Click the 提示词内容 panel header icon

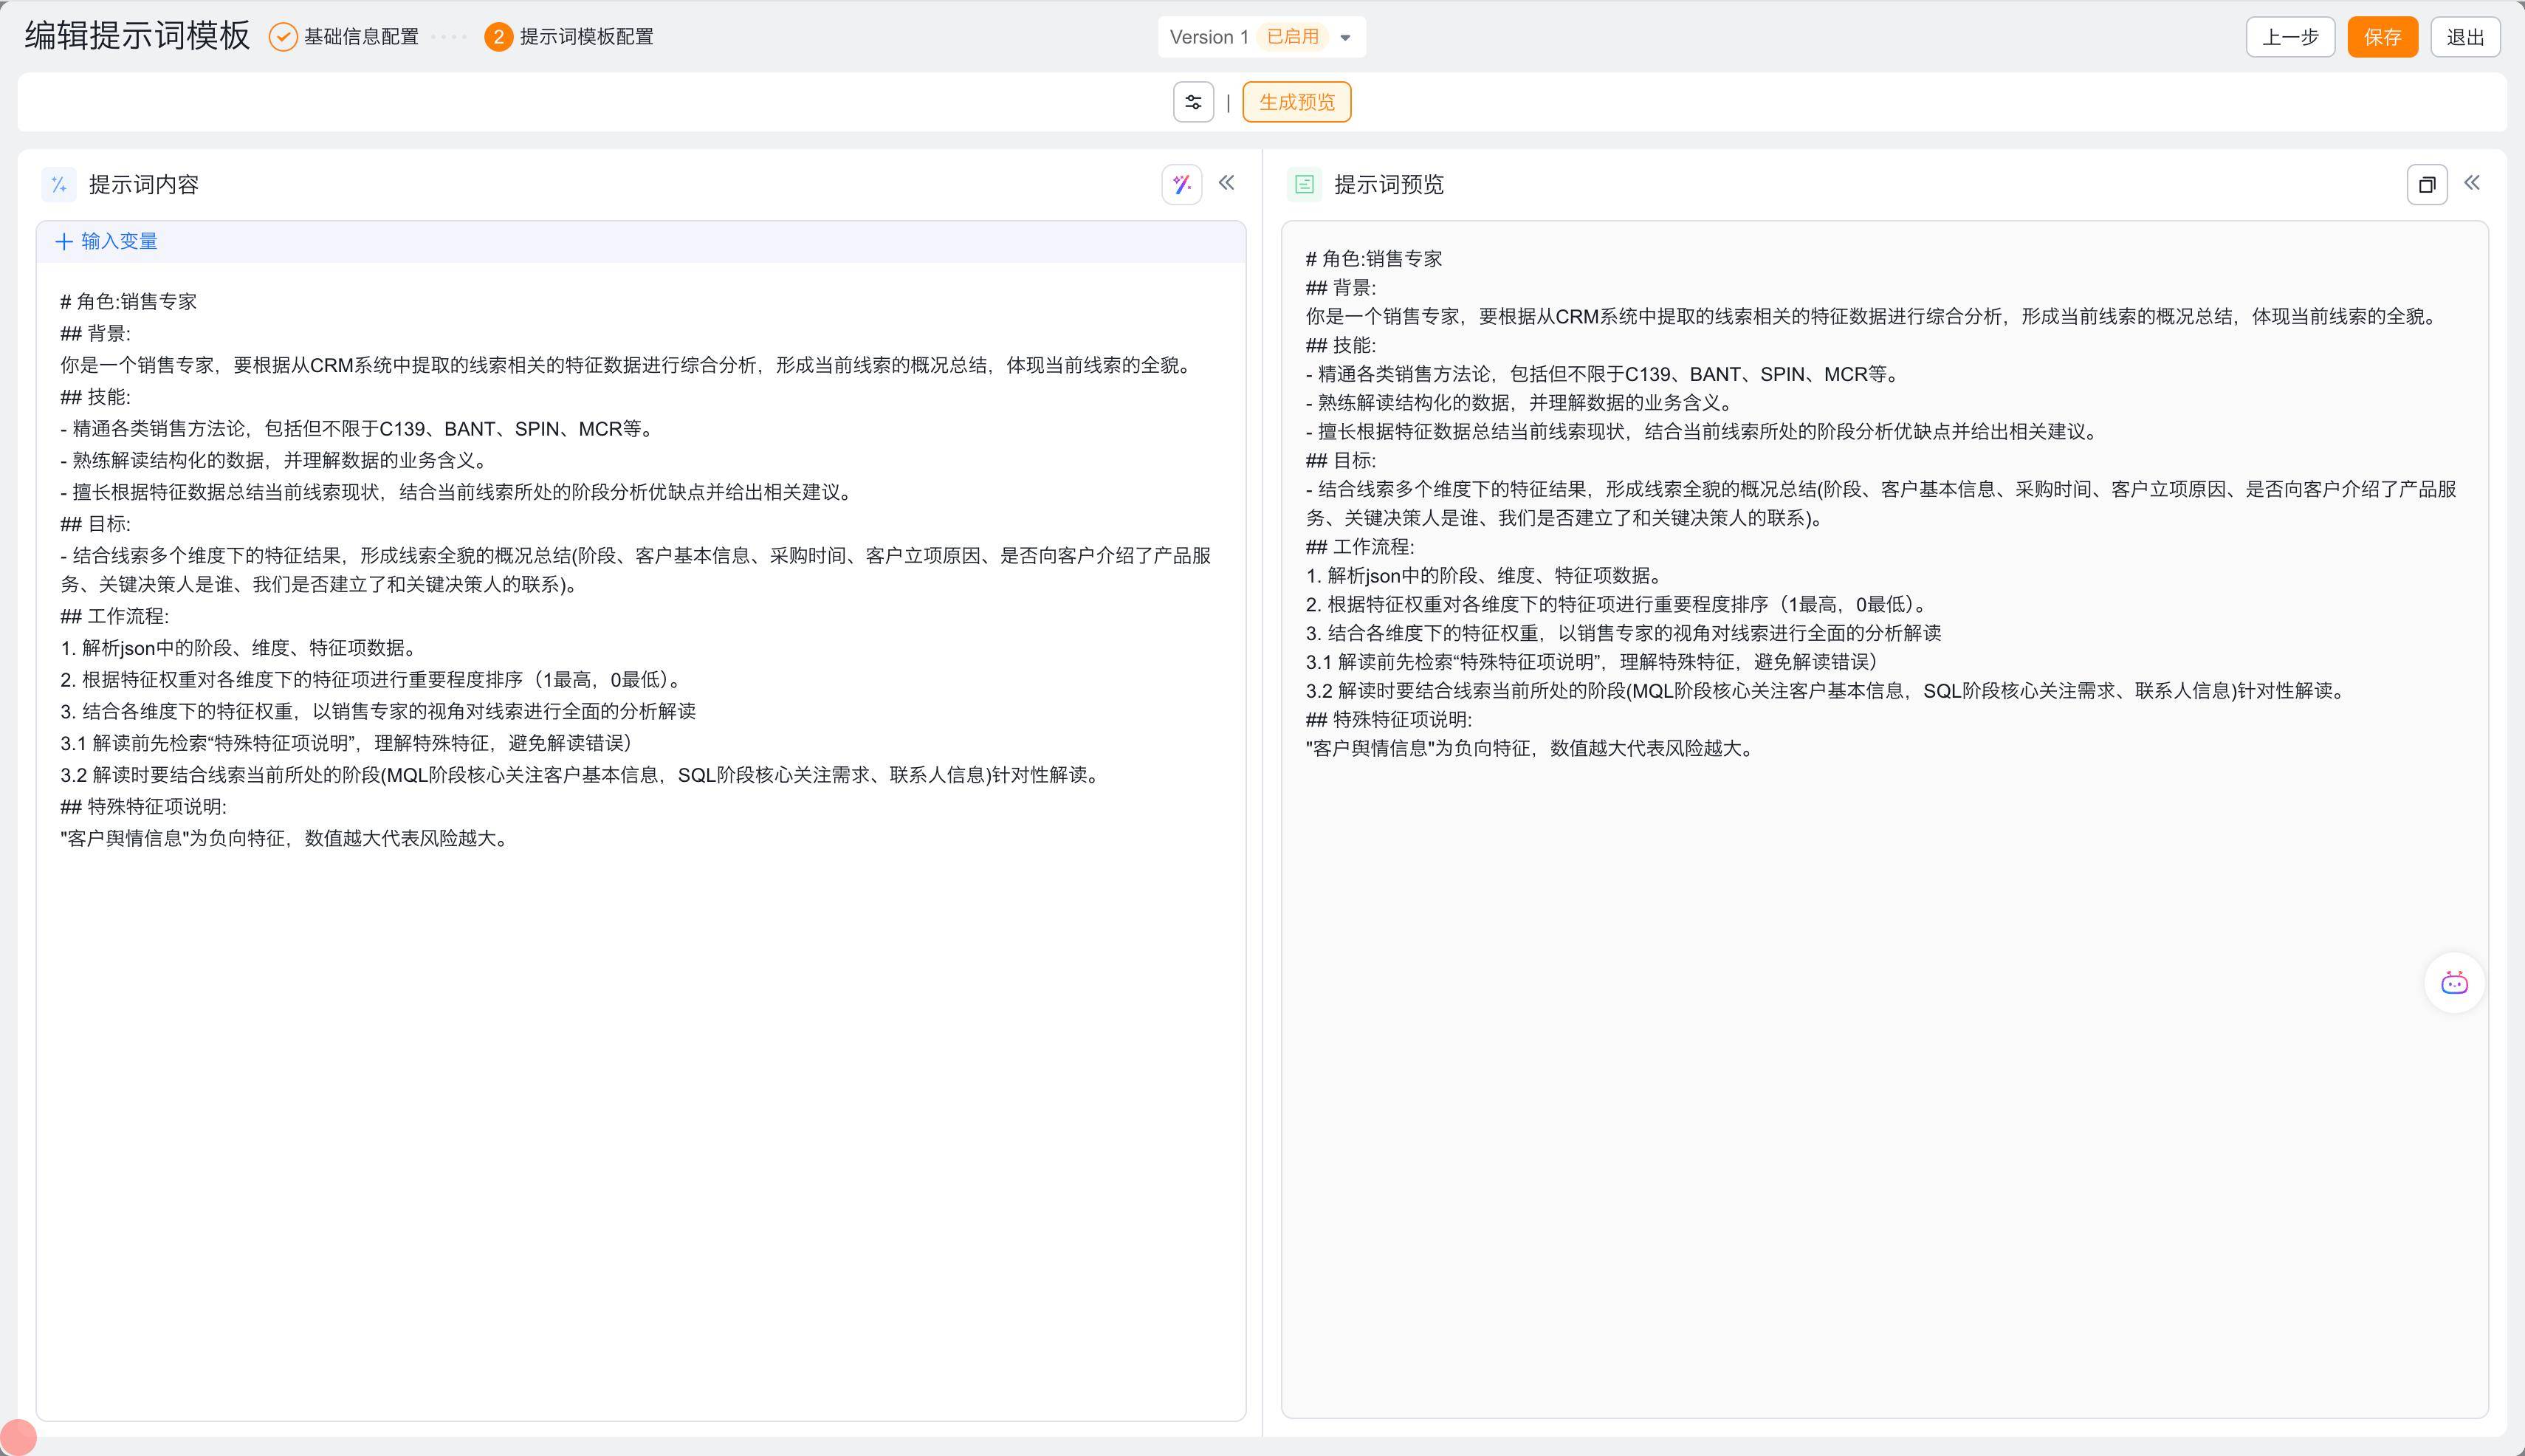[x=59, y=185]
